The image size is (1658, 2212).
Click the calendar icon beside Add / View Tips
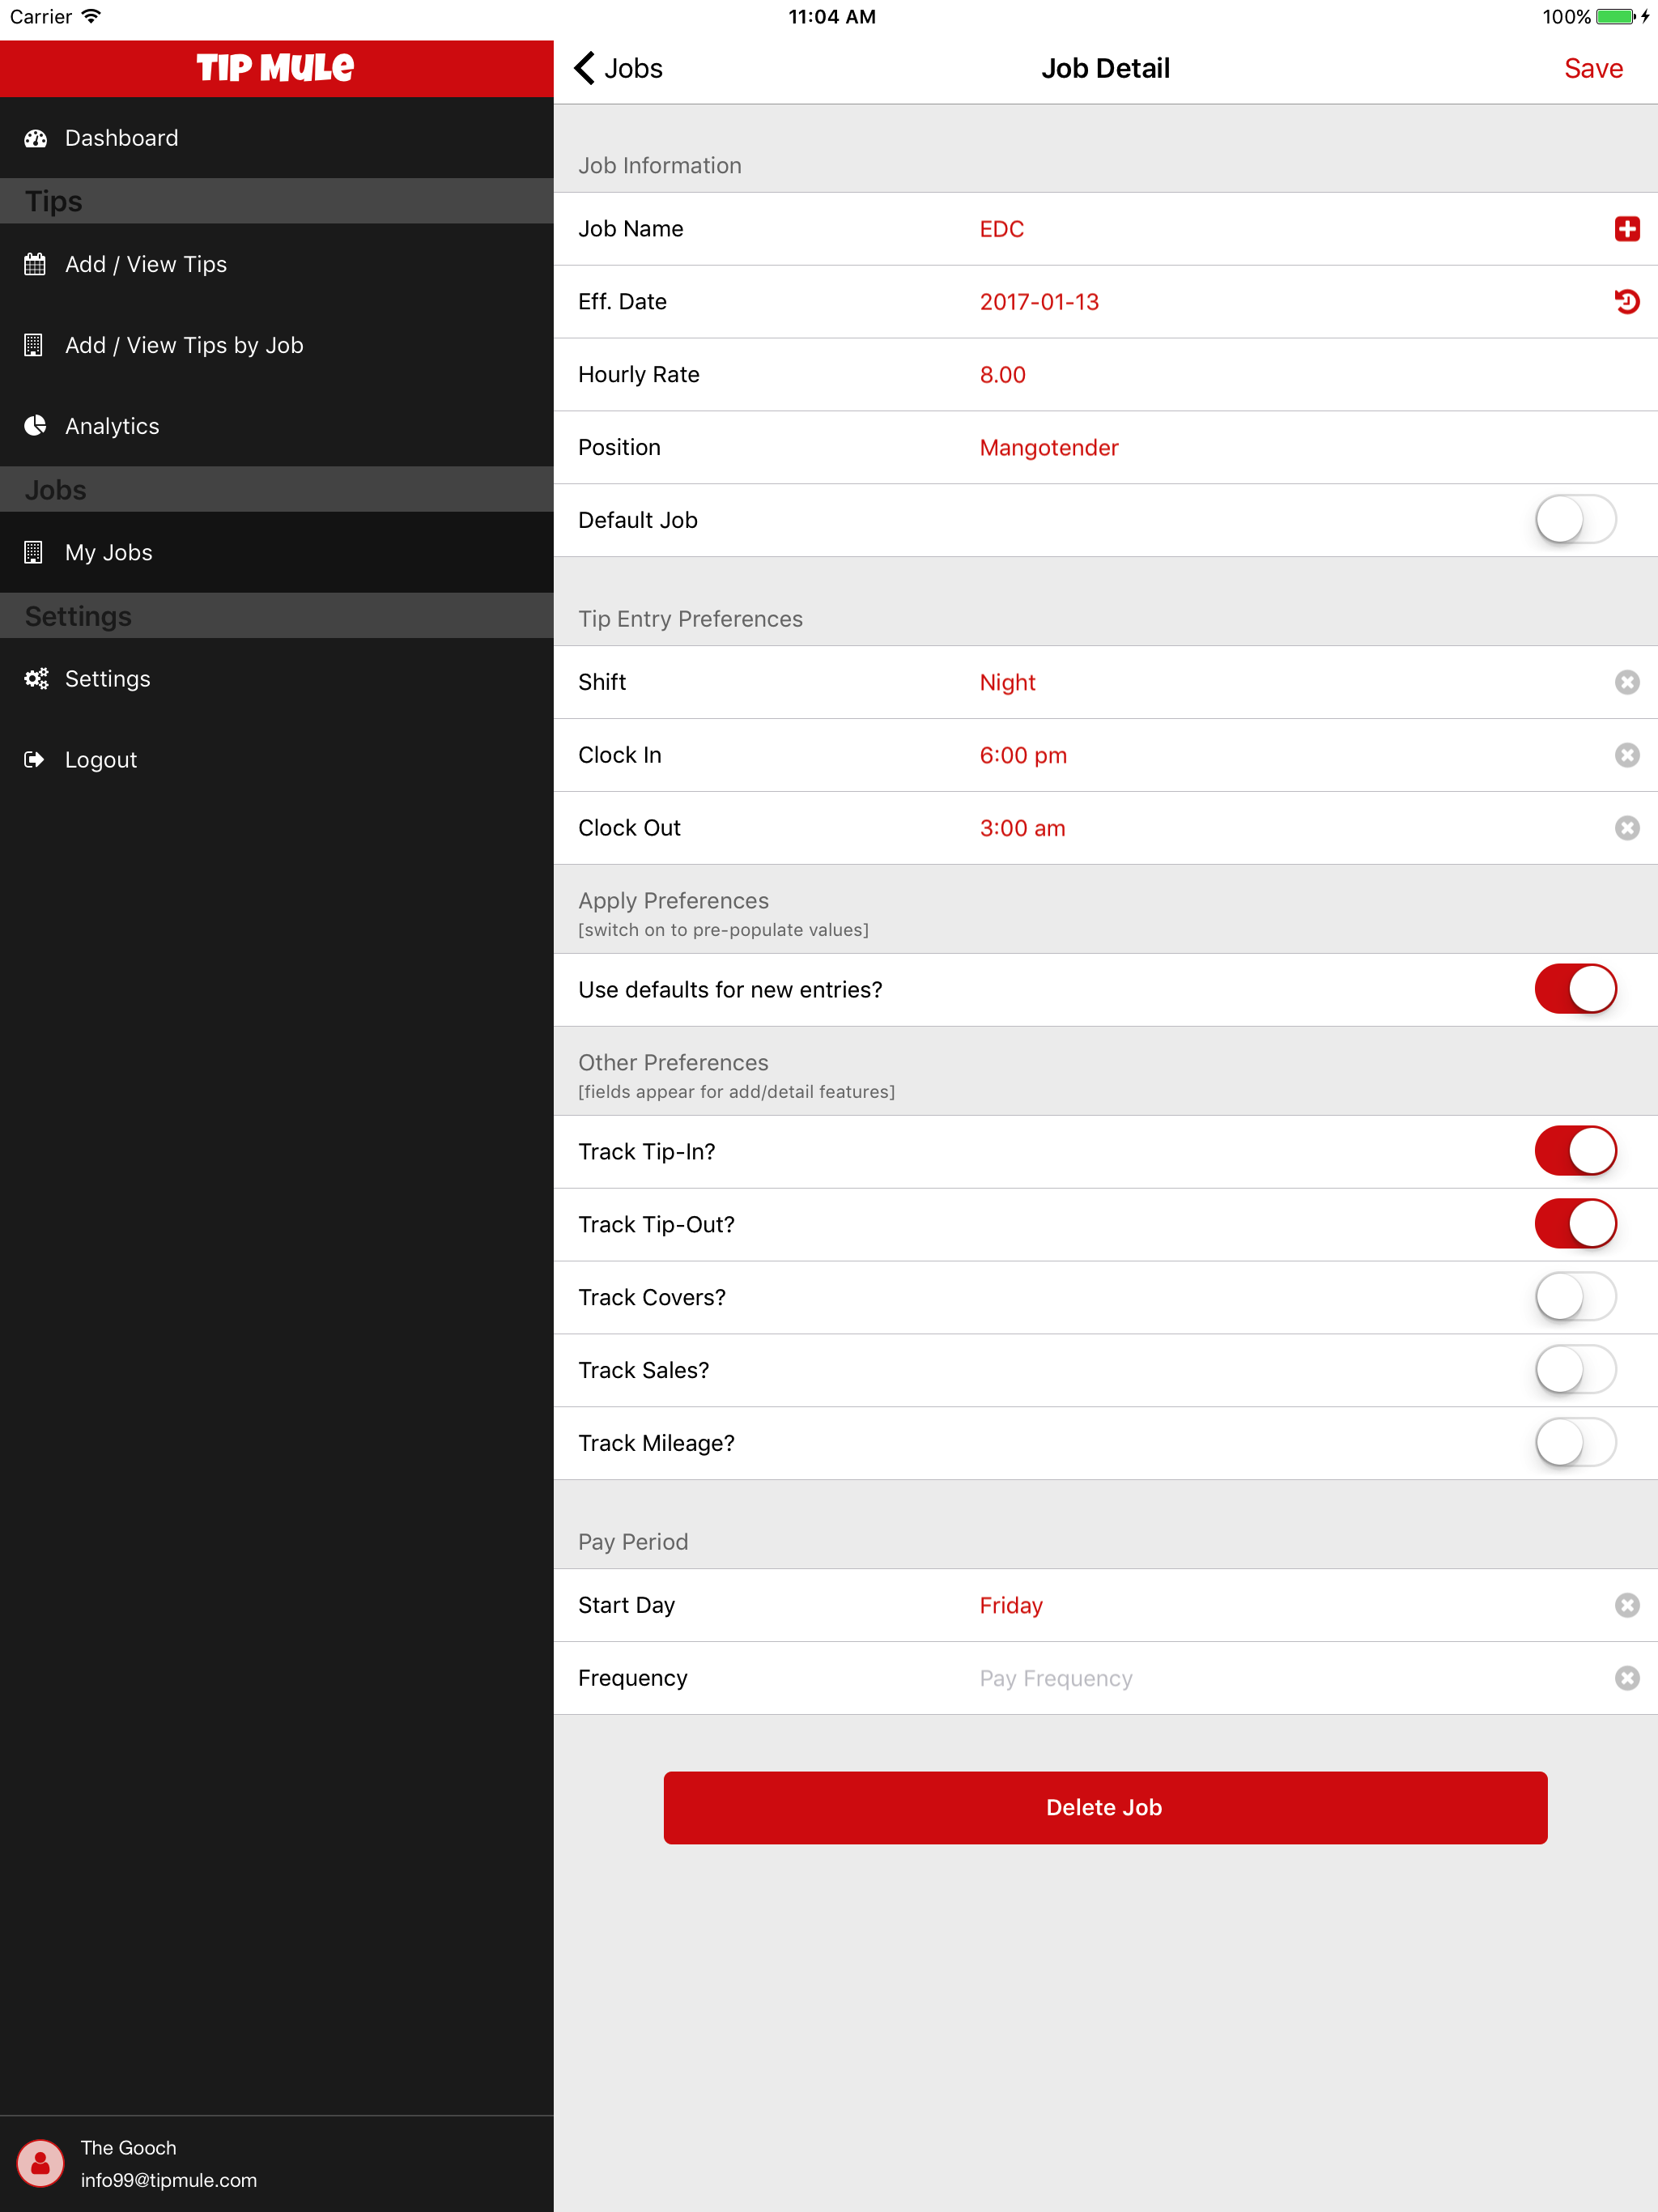pyautogui.click(x=35, y=264)
